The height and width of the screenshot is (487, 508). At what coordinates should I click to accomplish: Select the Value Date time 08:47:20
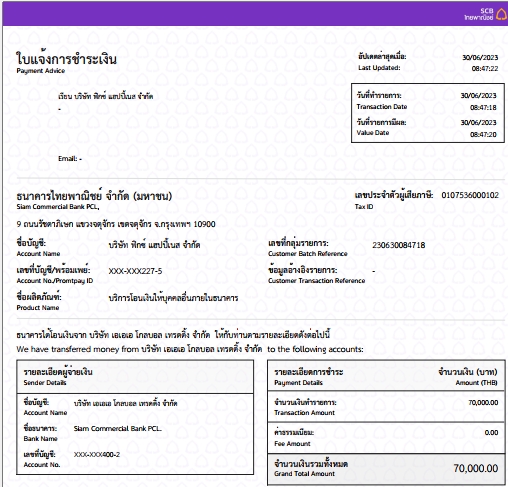[483, 134]
